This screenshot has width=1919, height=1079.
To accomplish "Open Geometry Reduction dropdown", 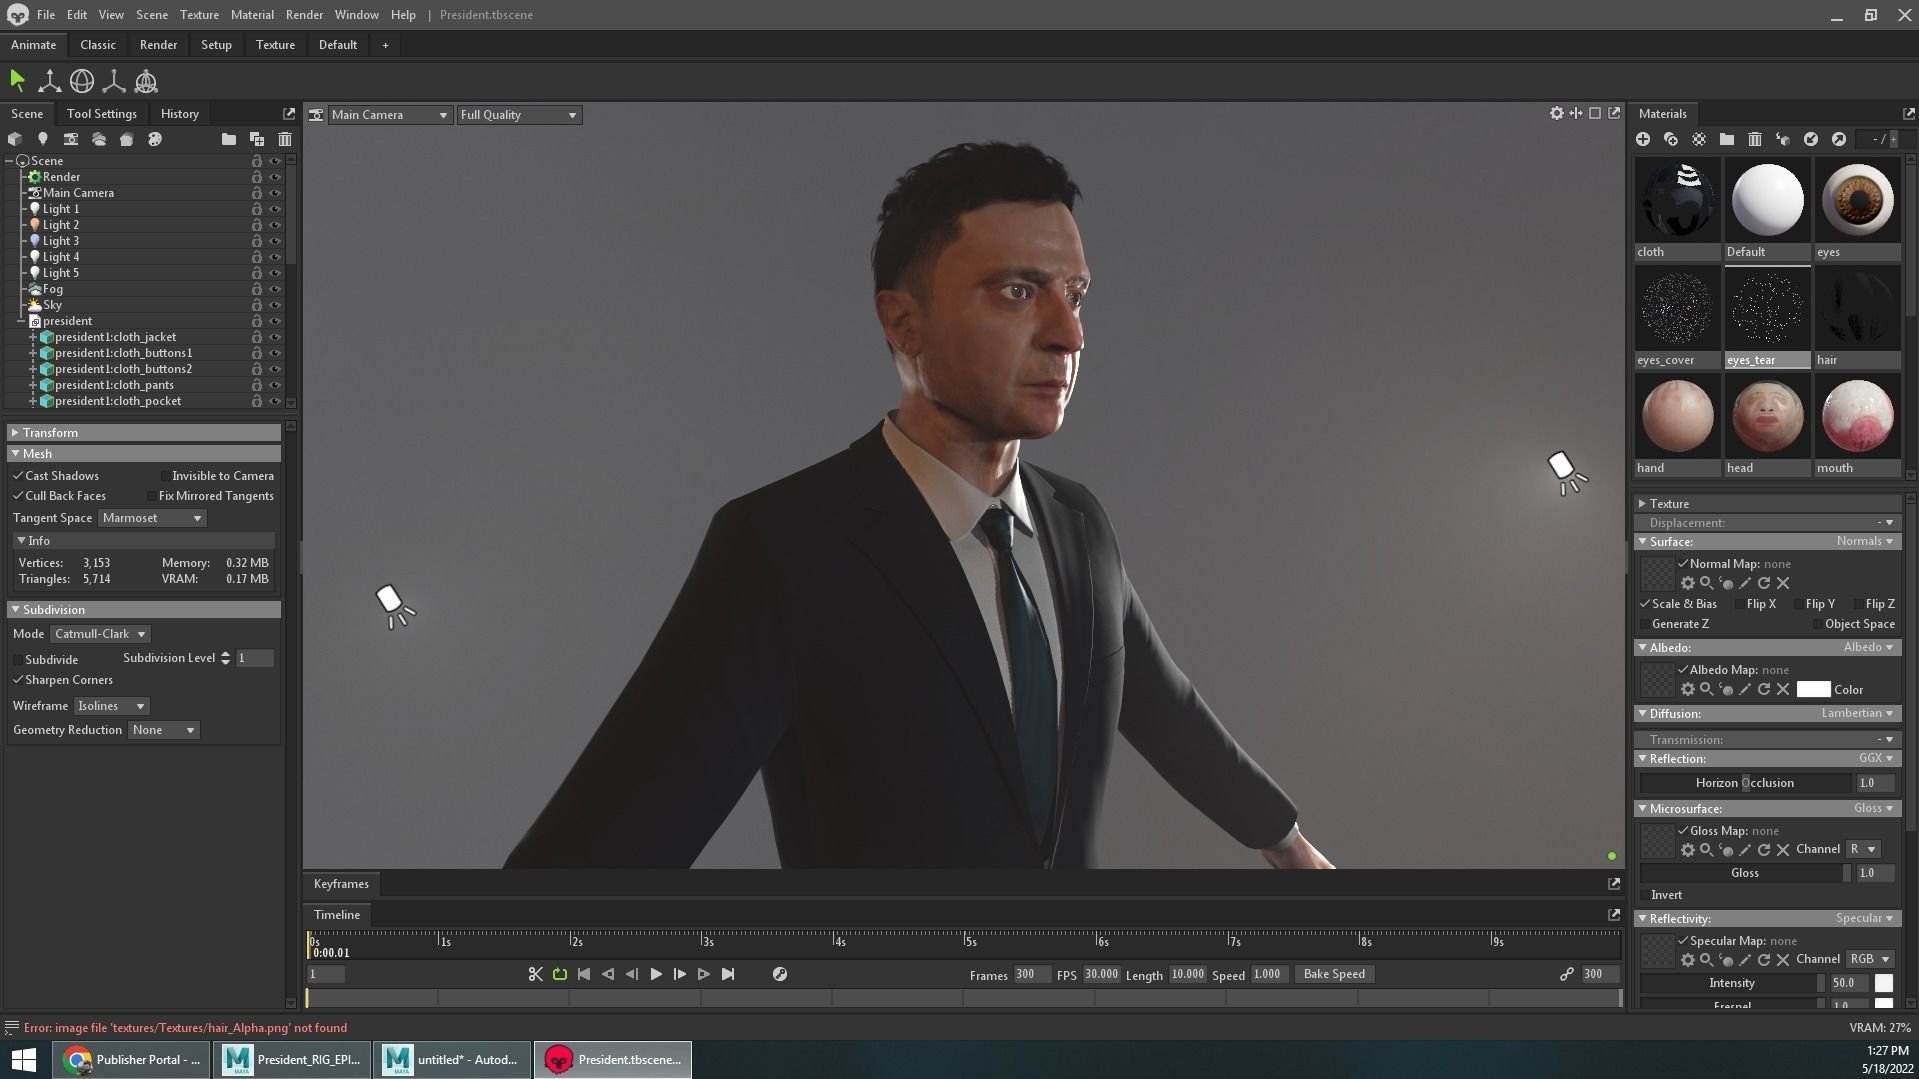I will pos(164,730).
